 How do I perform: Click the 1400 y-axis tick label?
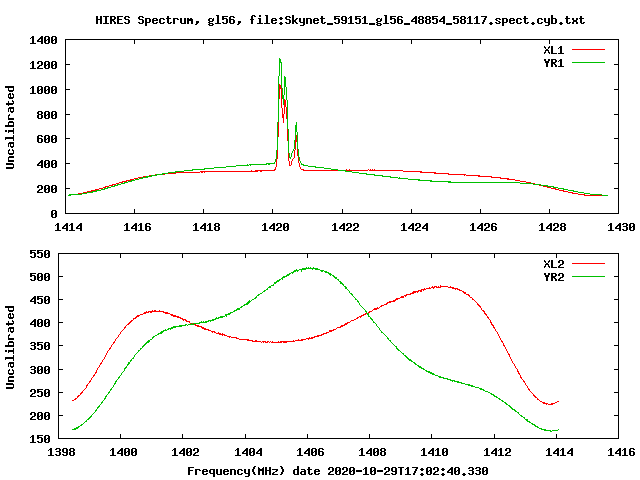click(43, 40)
